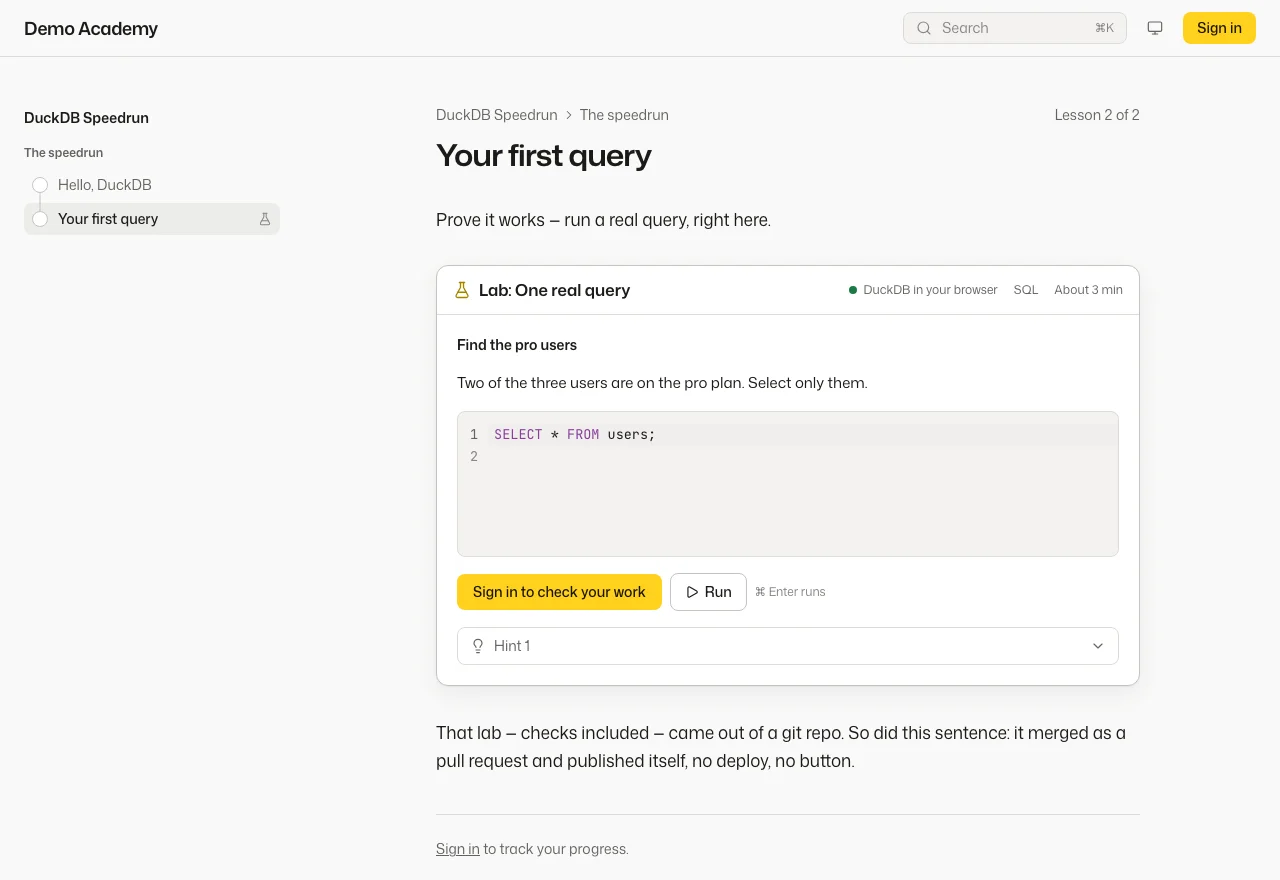Click the yellow Sign in button
Image resolution: width=1280 pixels, height=880 pixels.
pos(1219,28)
